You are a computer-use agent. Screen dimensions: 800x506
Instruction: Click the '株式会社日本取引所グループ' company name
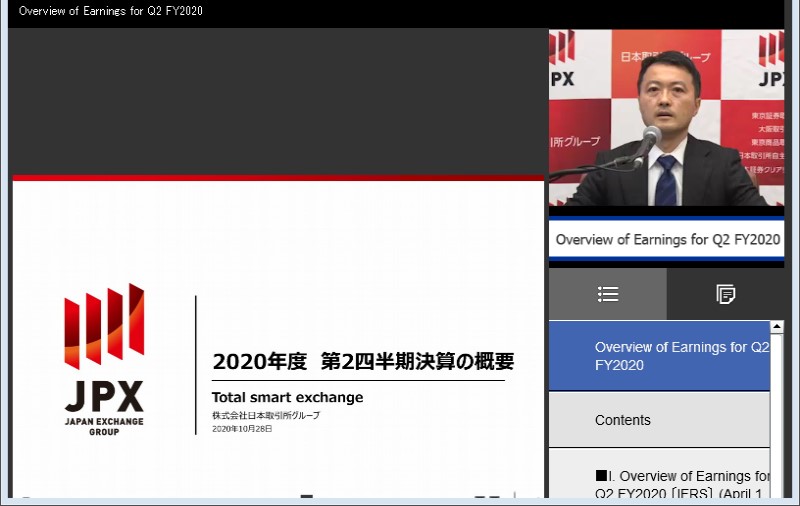click(x=266, y=415)
